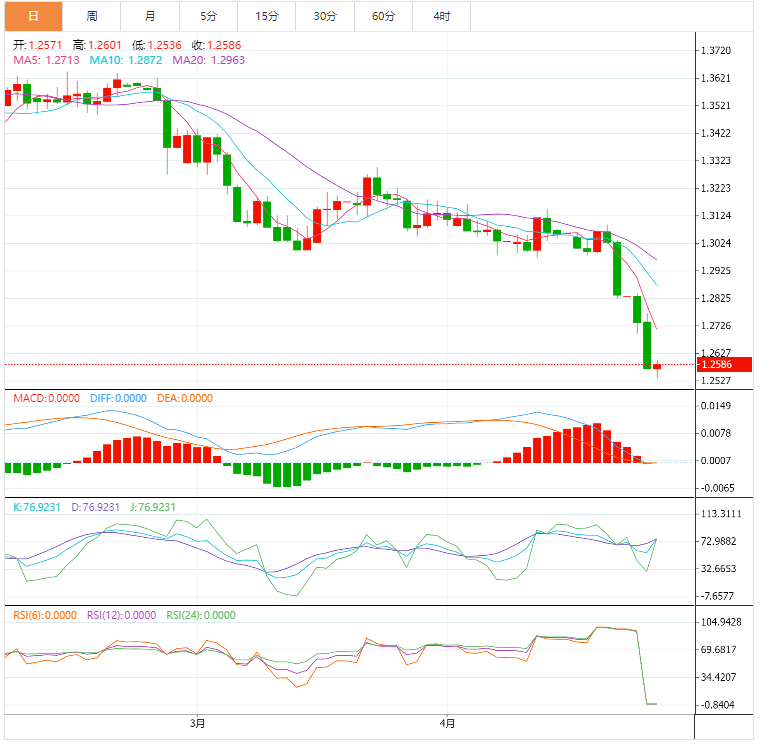Click the MA10: 1.2872 indicator label

point(126,60)
